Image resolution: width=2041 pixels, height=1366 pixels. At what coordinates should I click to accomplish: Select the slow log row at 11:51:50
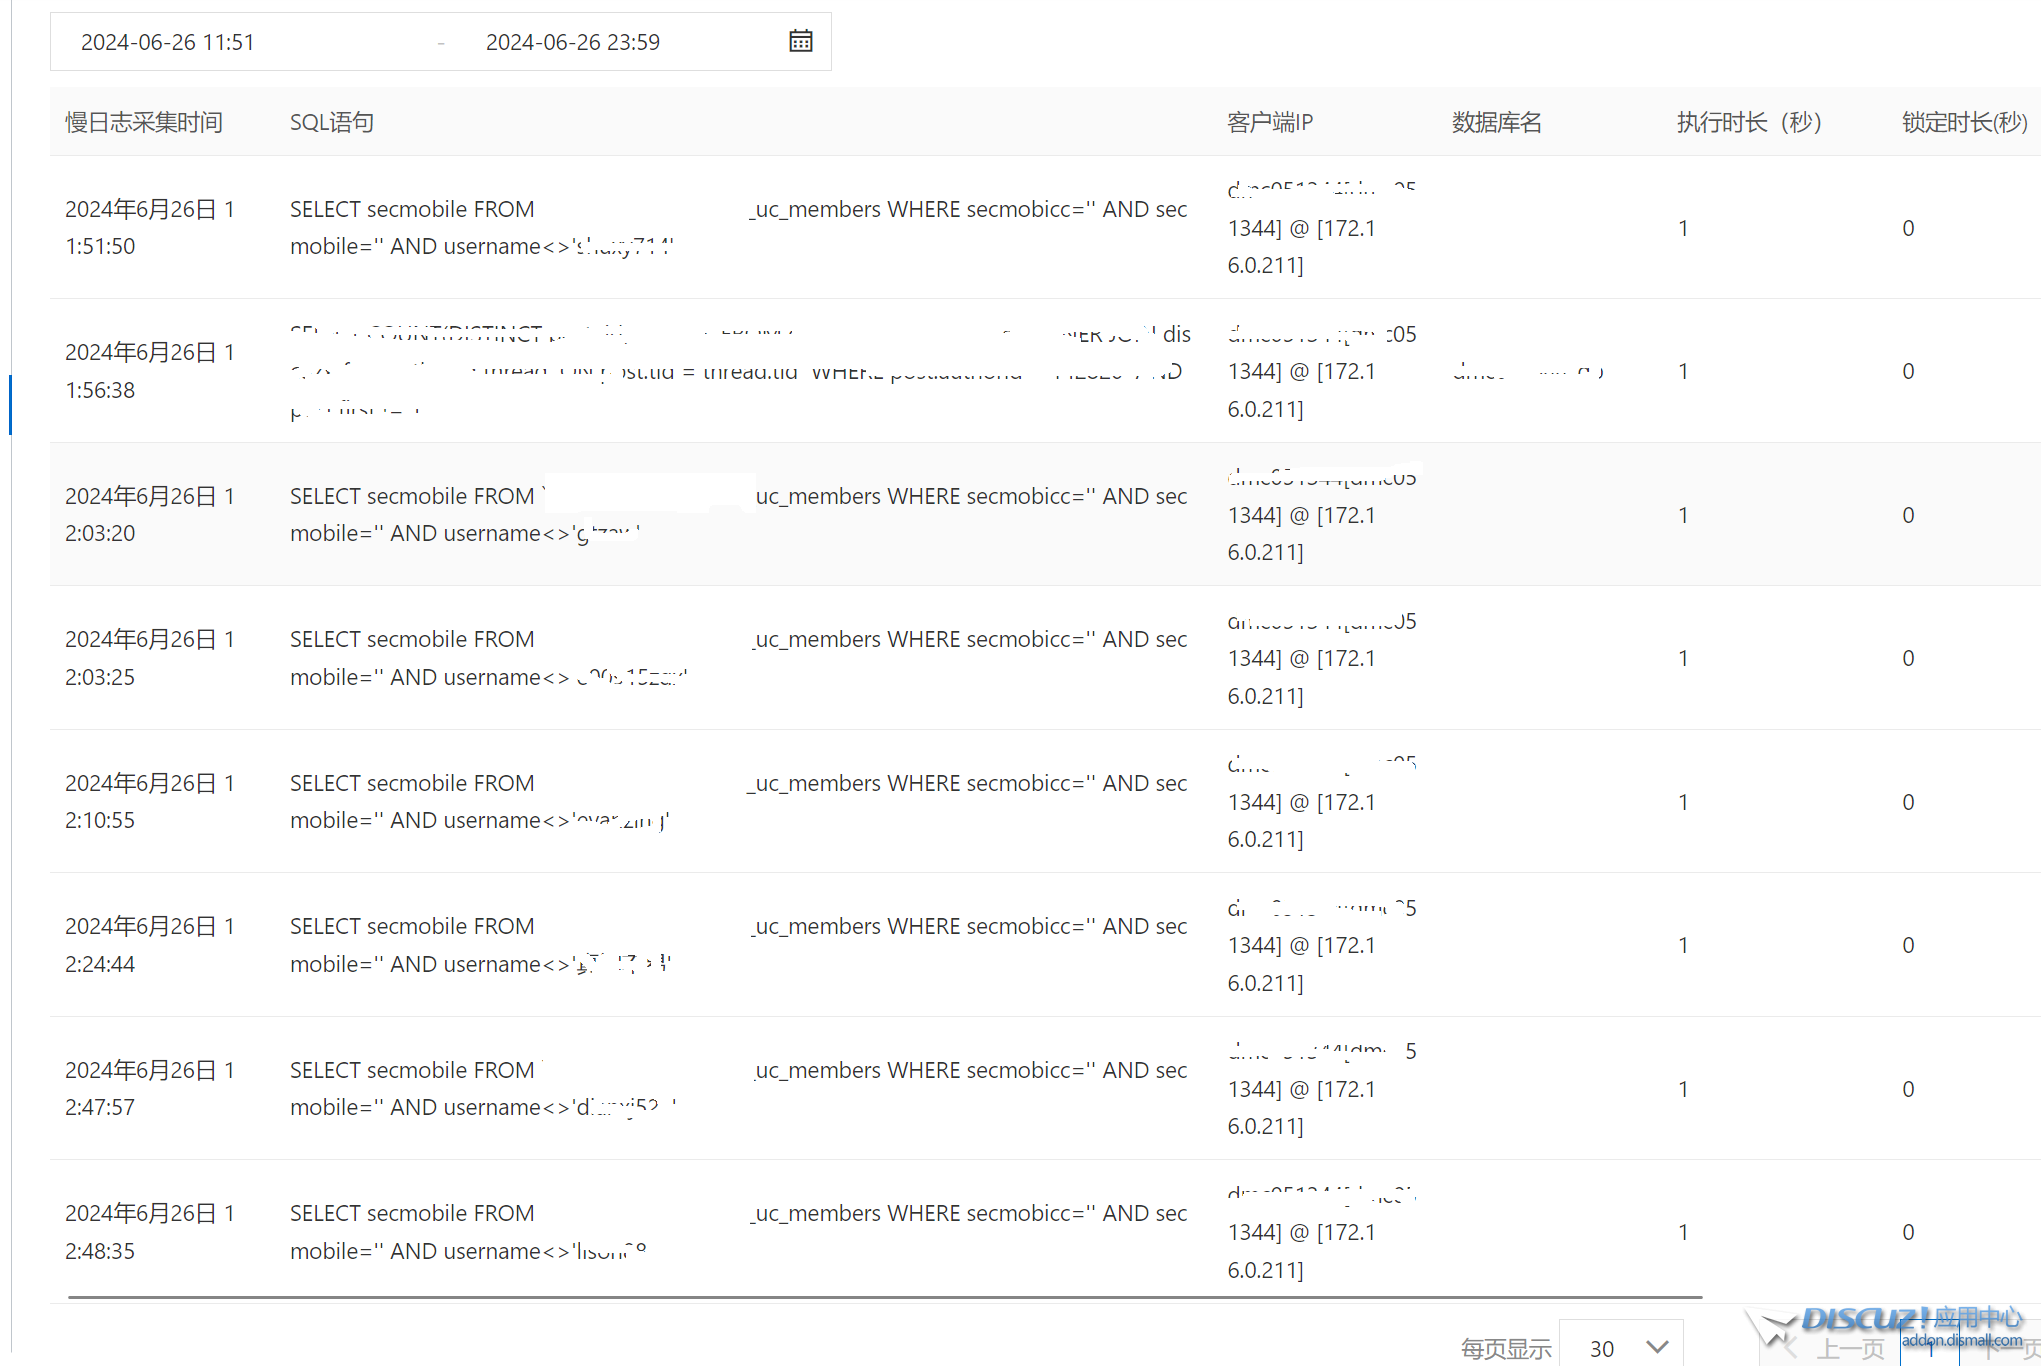click(x=150, y=228)
